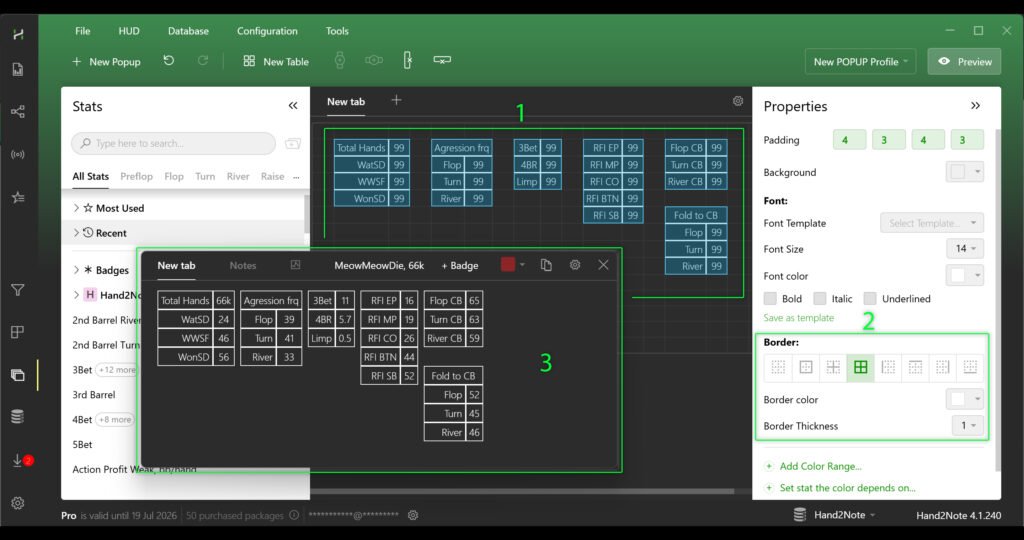Open the database icon in left sidebar

18,416
